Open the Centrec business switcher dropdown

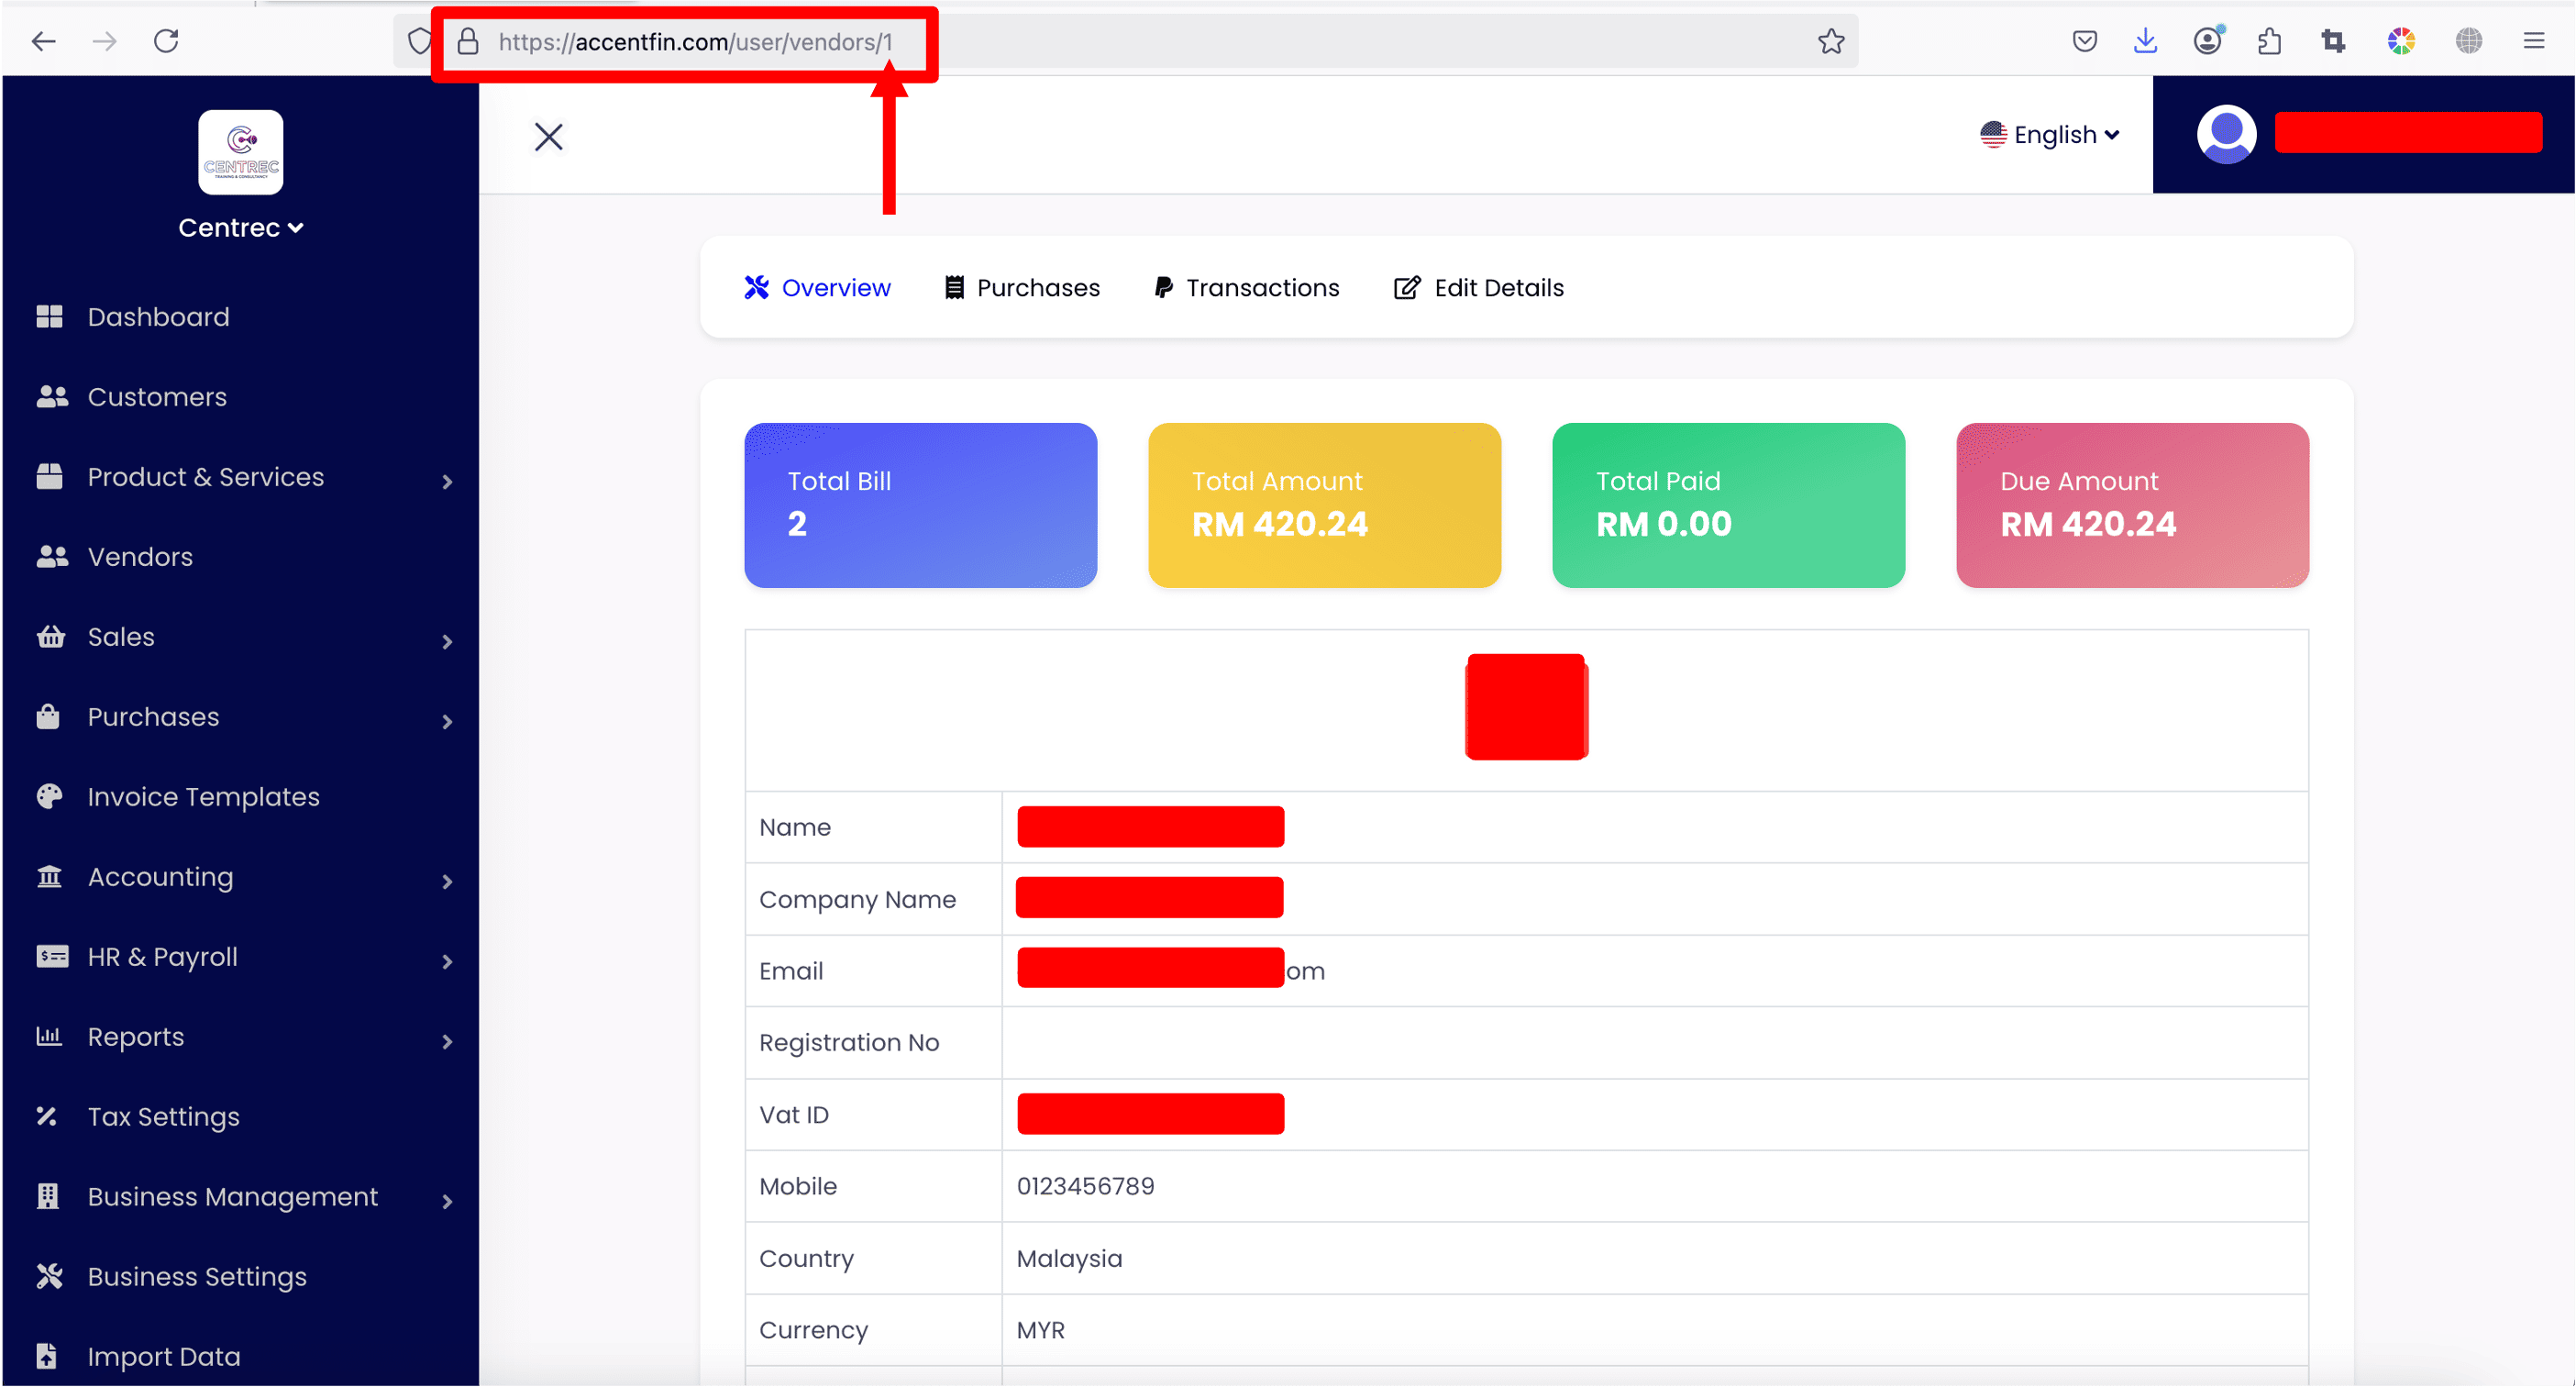pyautogui.click(x=240, y=228)
